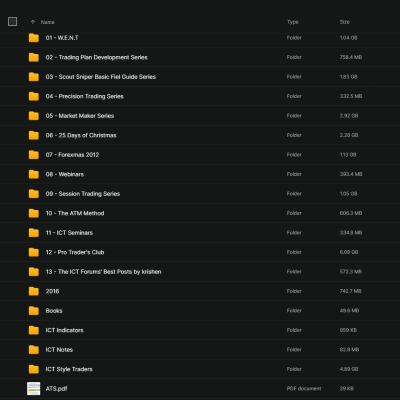Open 04 - Precision Trading Series name
Viewport: 400px width, 400px height.
tap(85, 96)
